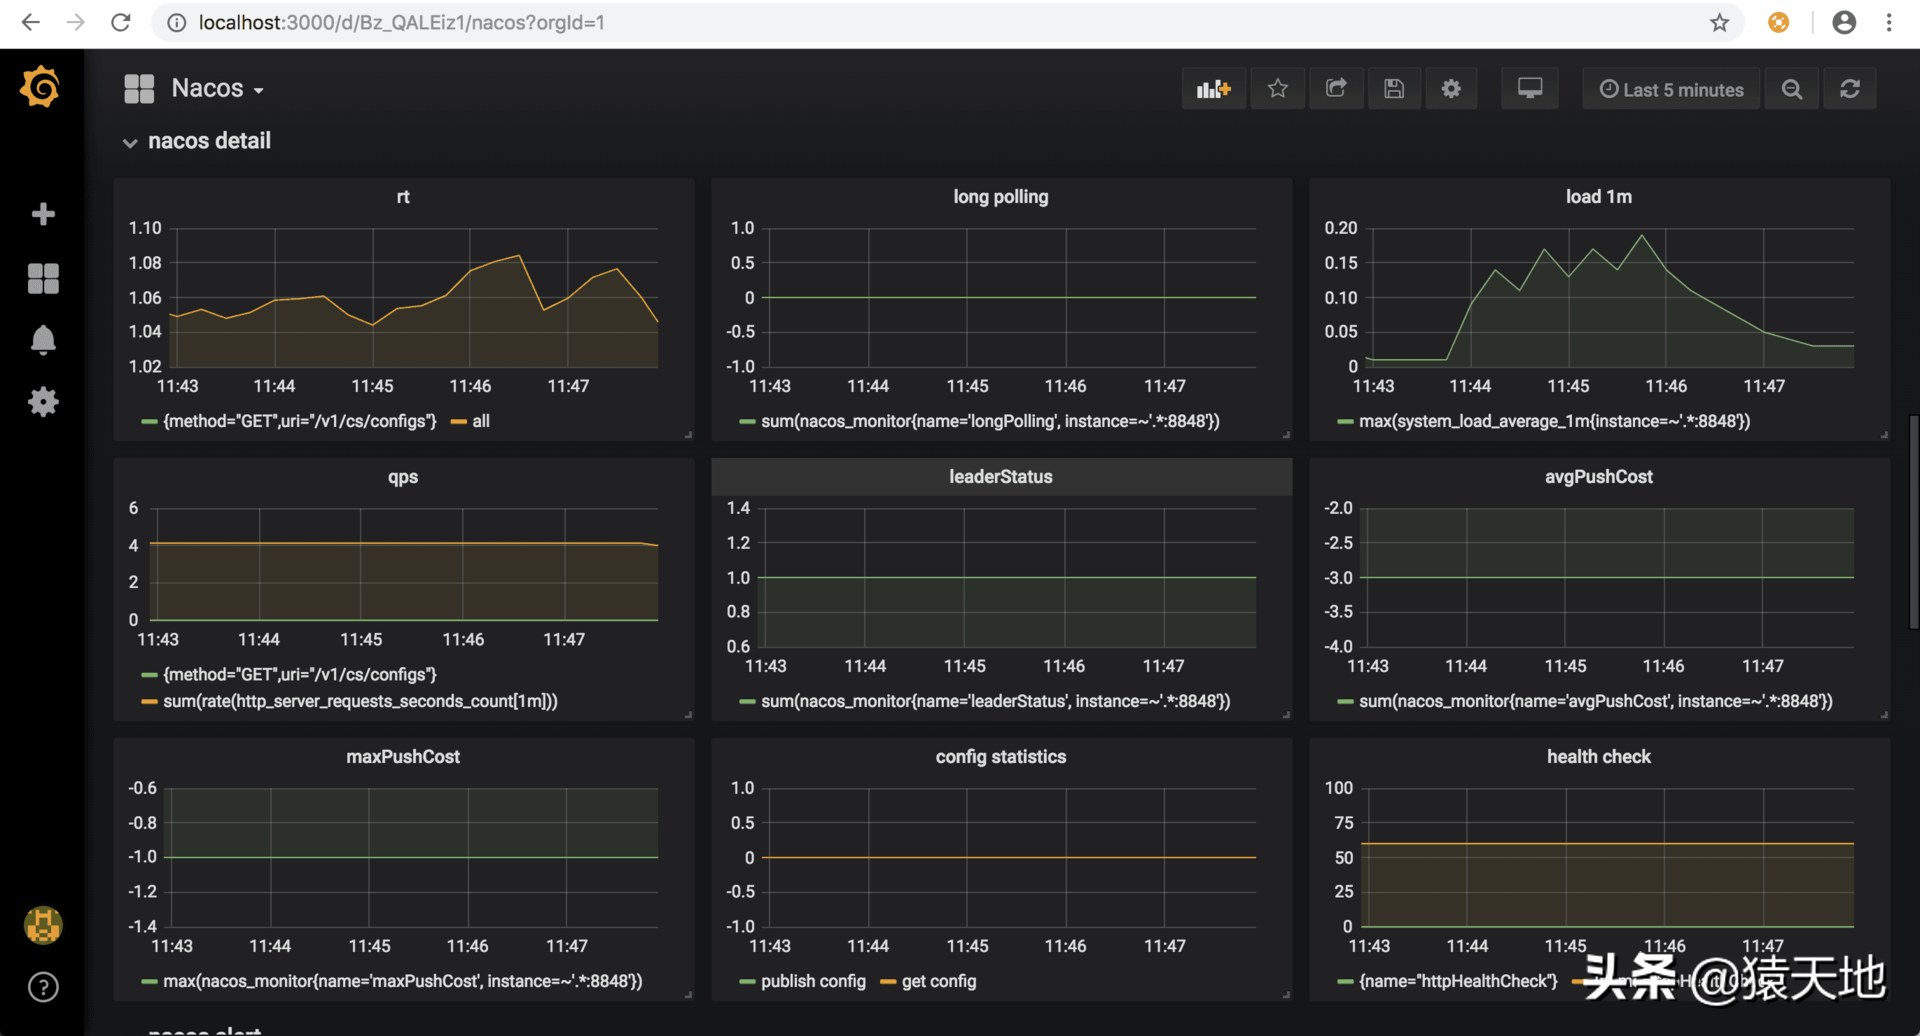The width and height of the screenshot is (1920, 1036).
Task: Open dashboard settings gear in top toolbar
Action: (x=1451, y=89)
